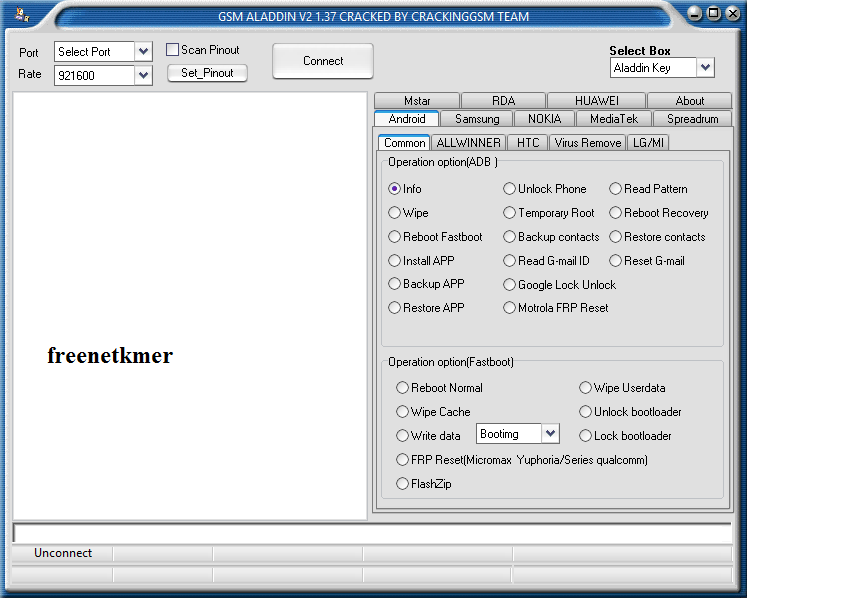The width and height of the screenshot is (844, 598).
Task: Open the LG/MI sub-tab
Action: tap(648, 143)
